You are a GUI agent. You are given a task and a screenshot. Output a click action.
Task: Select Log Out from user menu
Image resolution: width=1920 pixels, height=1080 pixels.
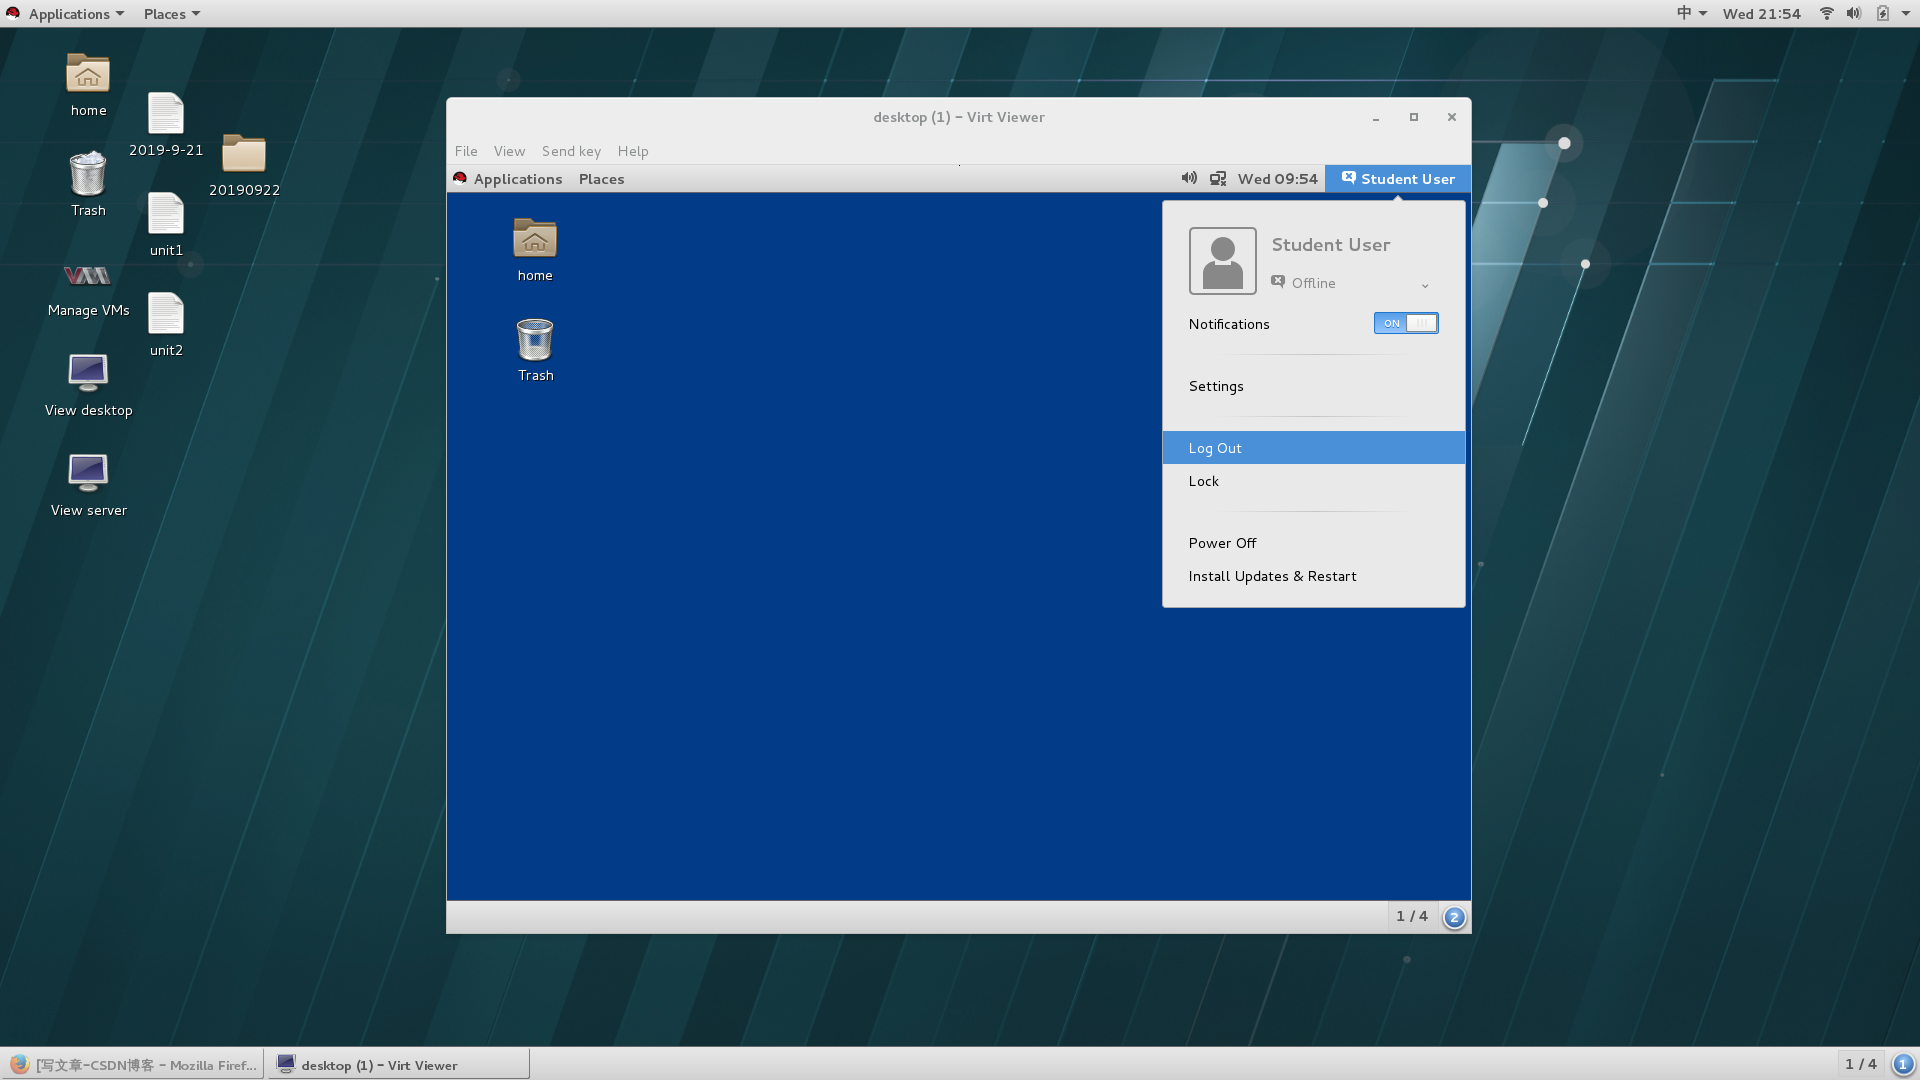(1215, 448)
